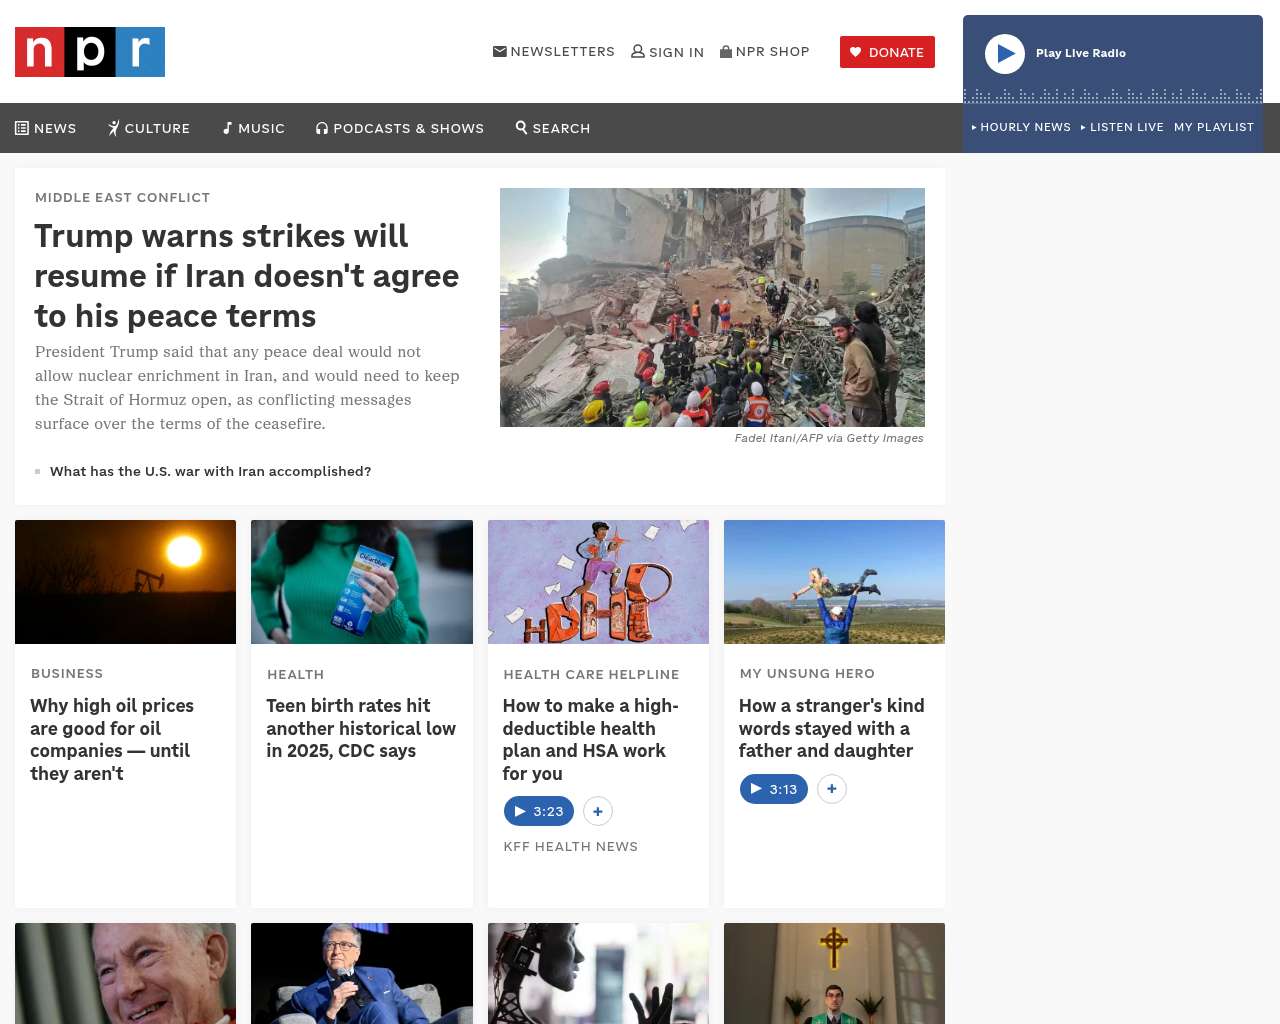Screen dimensions: 1280x1024
Task: Open My Playlist
Action: 1213,127
